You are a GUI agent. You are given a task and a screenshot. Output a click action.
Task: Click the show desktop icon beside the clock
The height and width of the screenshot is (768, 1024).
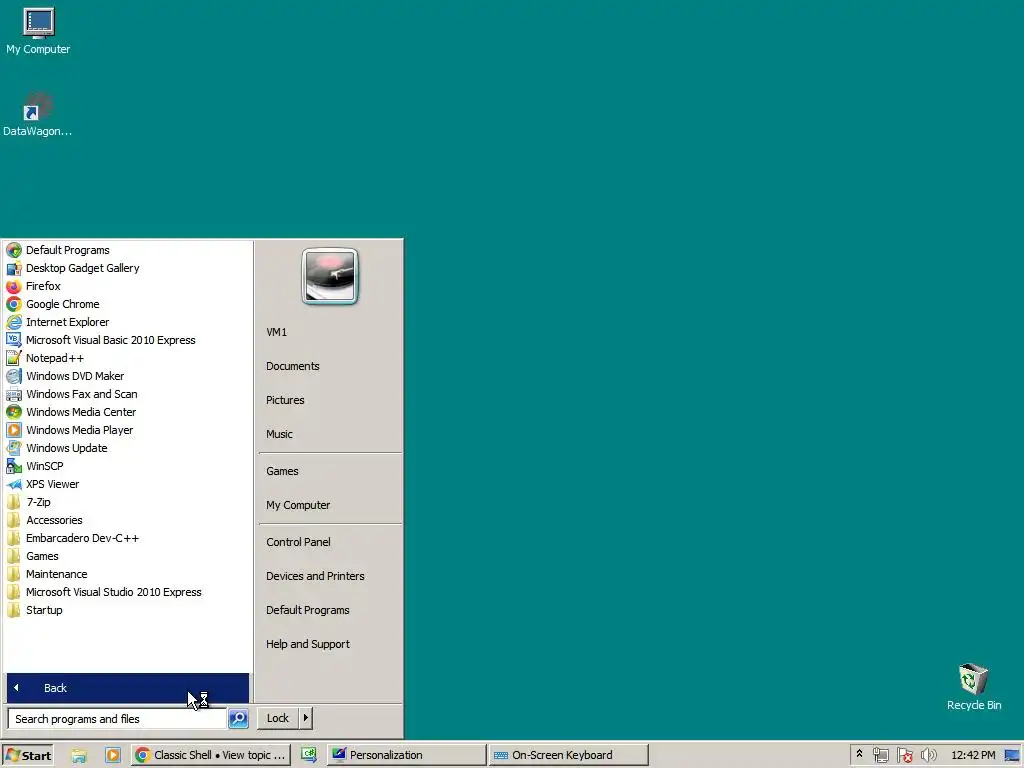click(x=1012, y=756)
